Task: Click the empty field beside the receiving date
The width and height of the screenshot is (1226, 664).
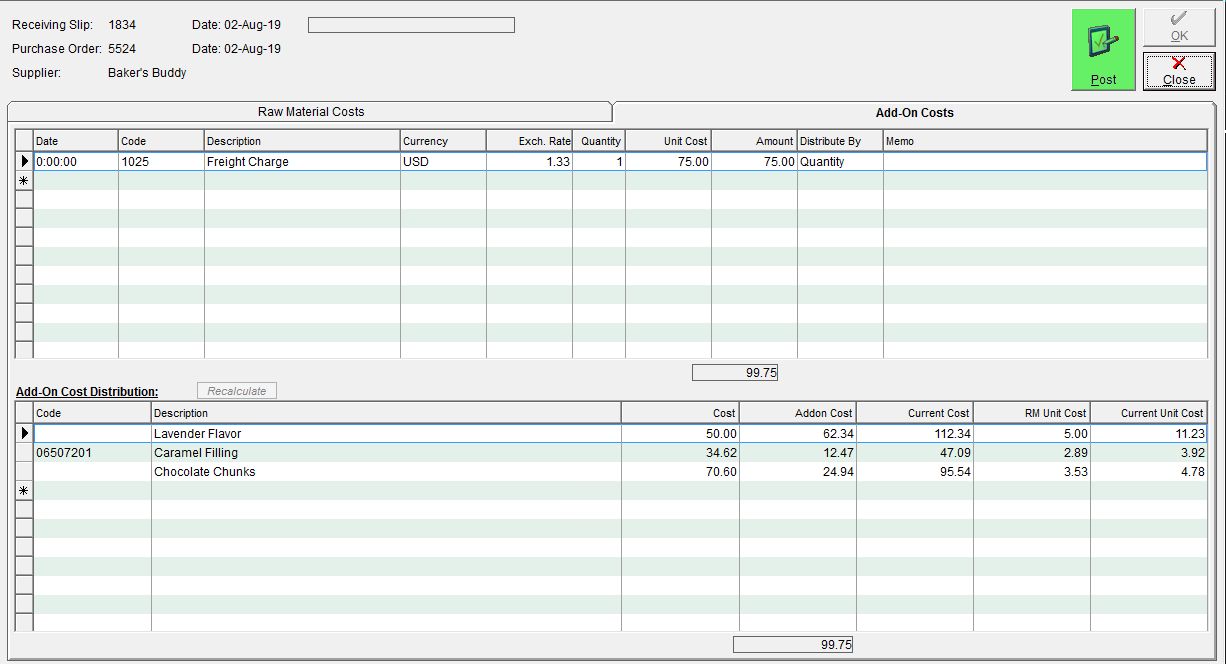Action: point(411,25)
